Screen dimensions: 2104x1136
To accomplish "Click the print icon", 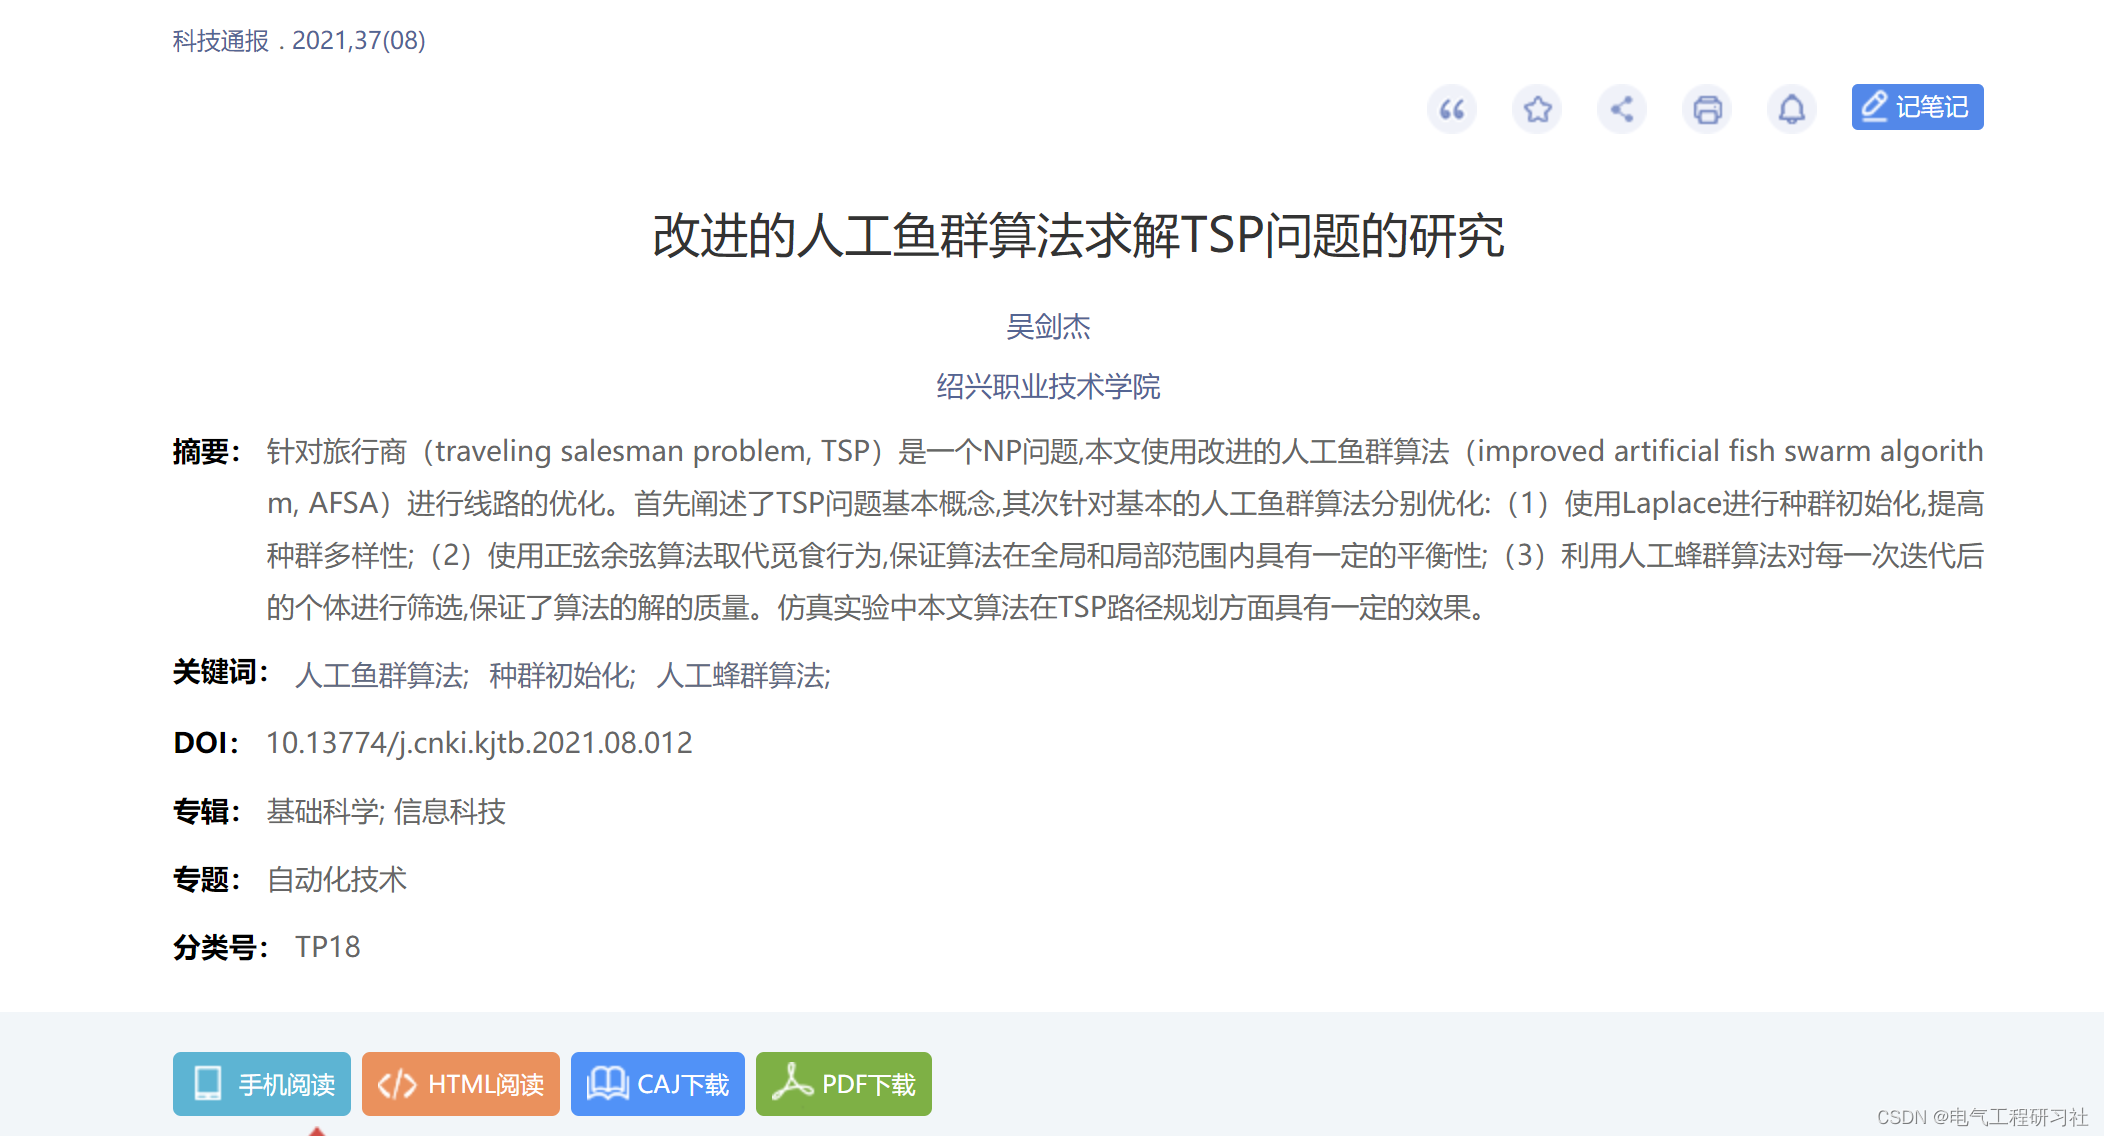I will 1707,109.
